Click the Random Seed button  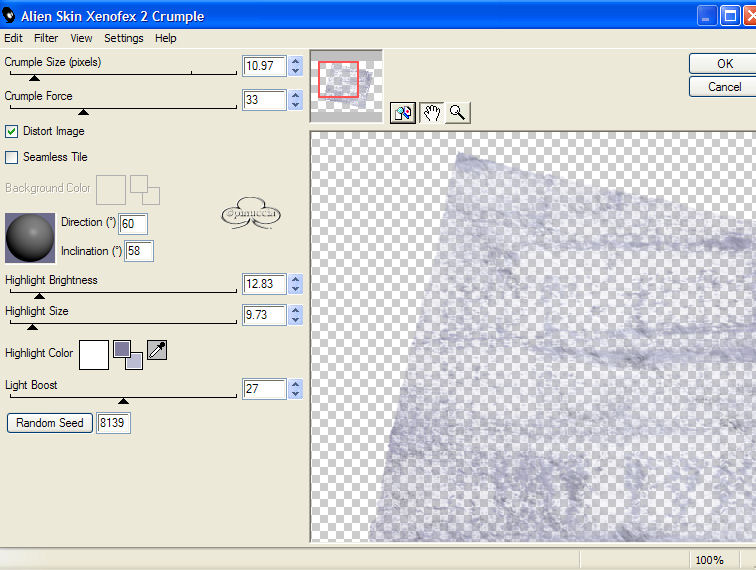[x=50, y=423]
